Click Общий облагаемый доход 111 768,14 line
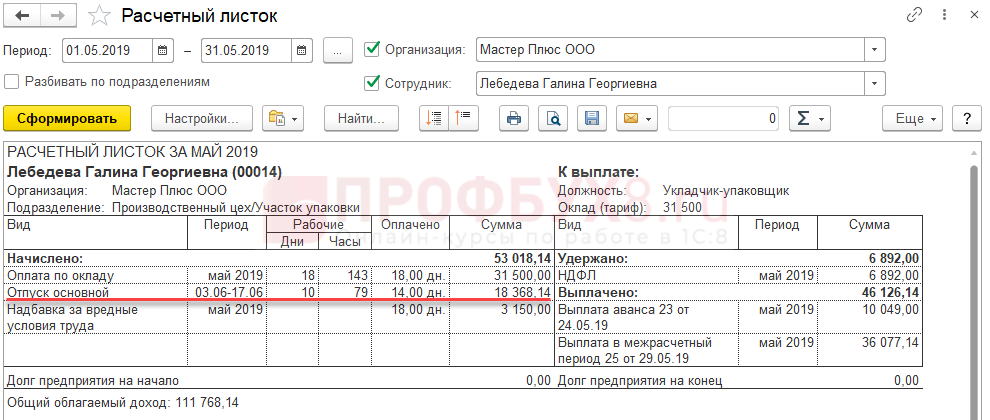Image resolution: width=990 pixels, height=420 pixels. tap(122, 402)
